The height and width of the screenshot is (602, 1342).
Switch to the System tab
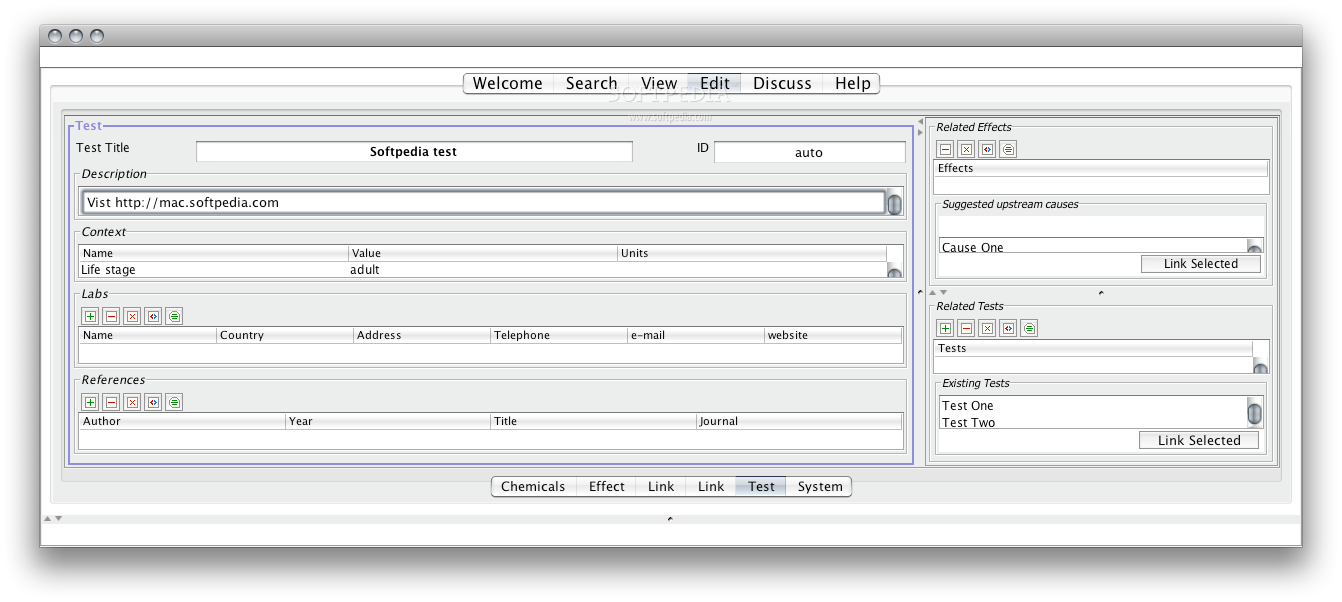pos(820,486)
